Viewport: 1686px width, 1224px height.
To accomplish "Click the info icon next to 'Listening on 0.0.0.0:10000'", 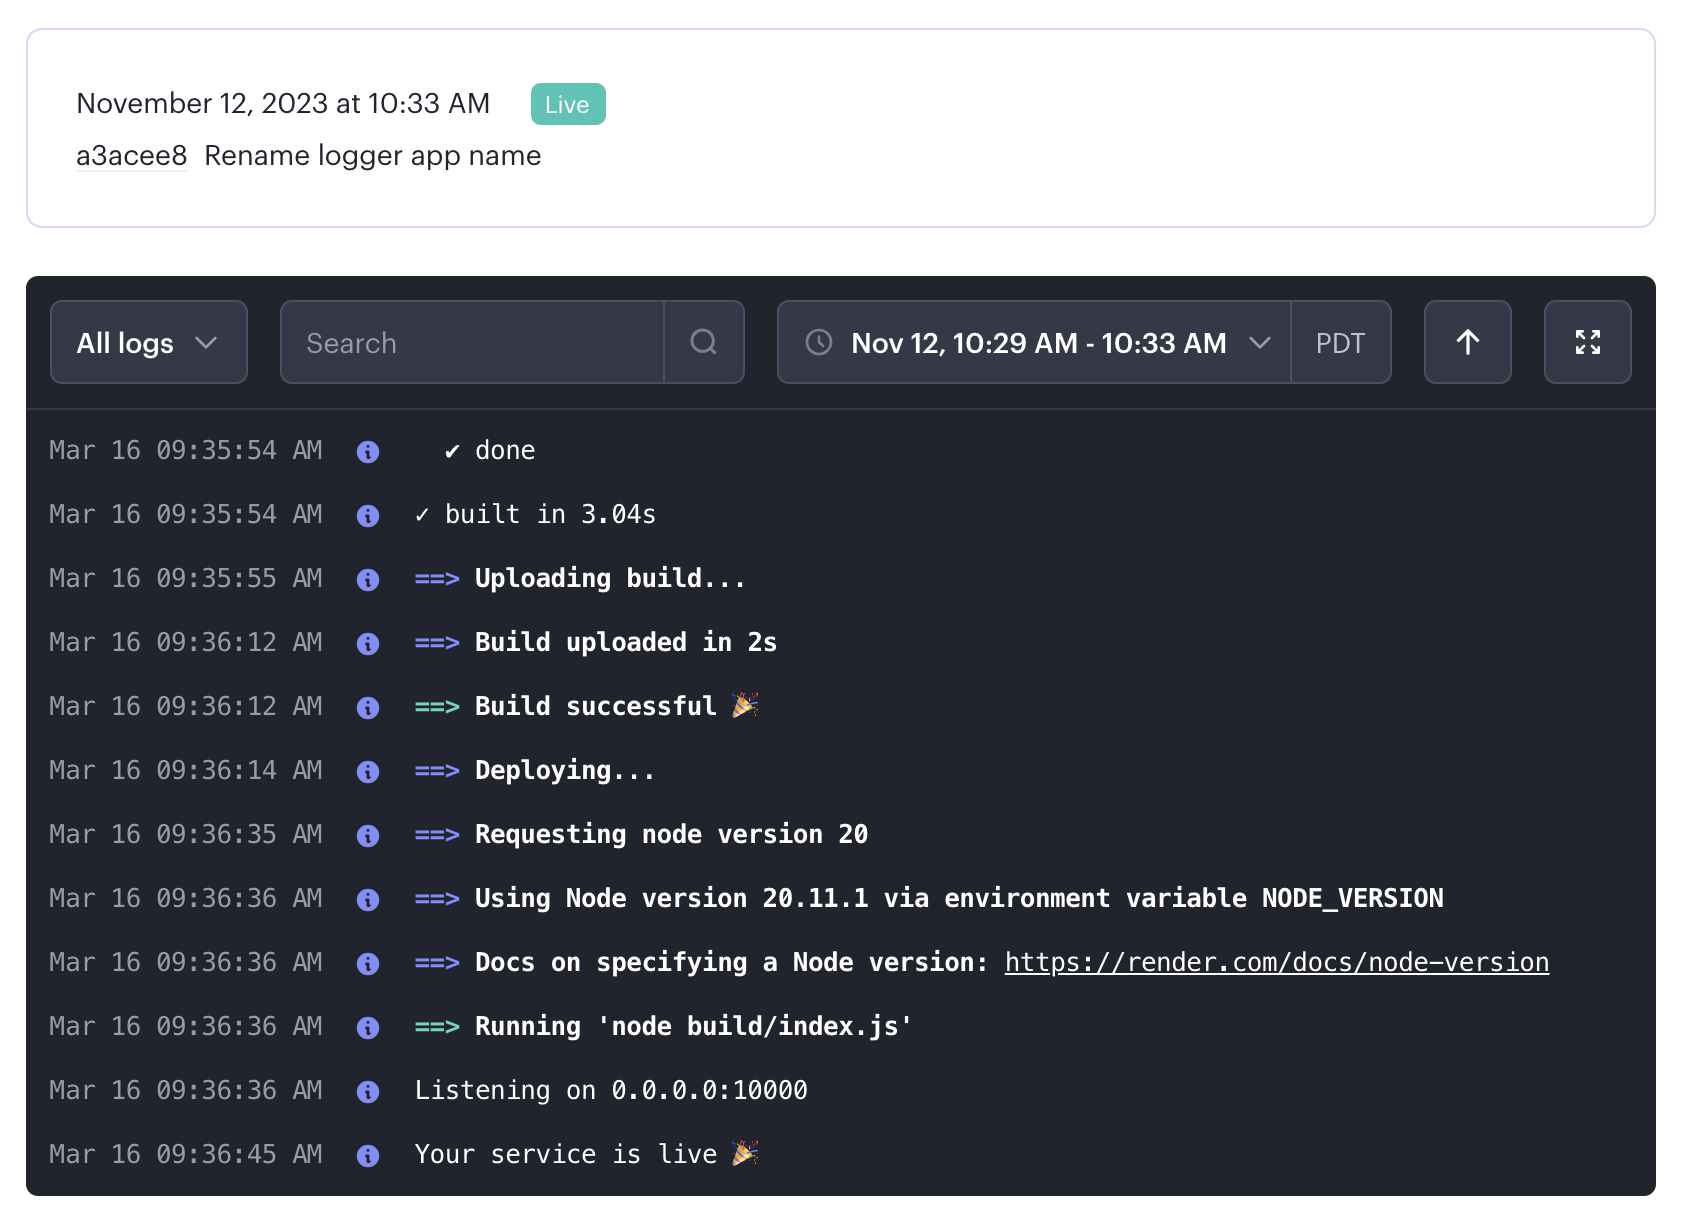I will tap(368, 1091).
